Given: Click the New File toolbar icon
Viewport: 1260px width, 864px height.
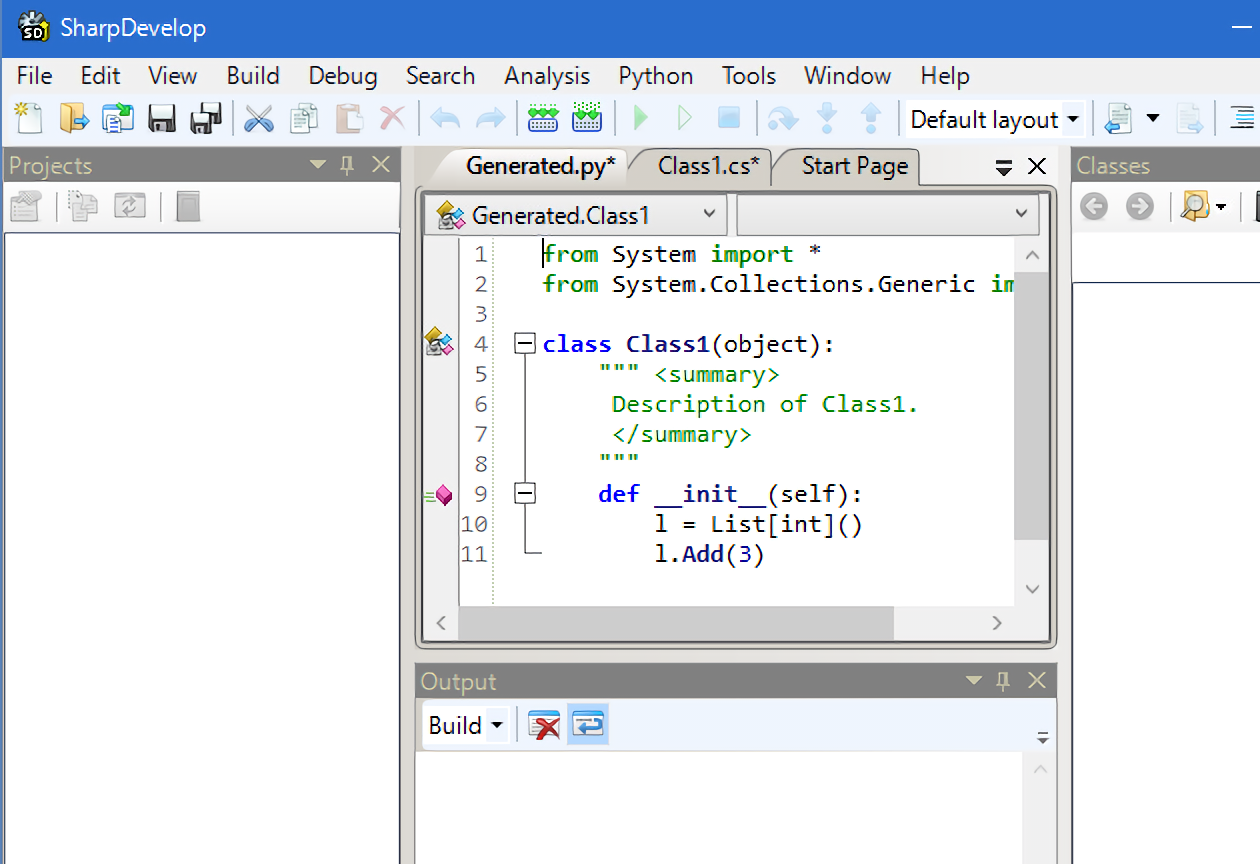Looking at the screenshot, I should (x=29, y=119).
